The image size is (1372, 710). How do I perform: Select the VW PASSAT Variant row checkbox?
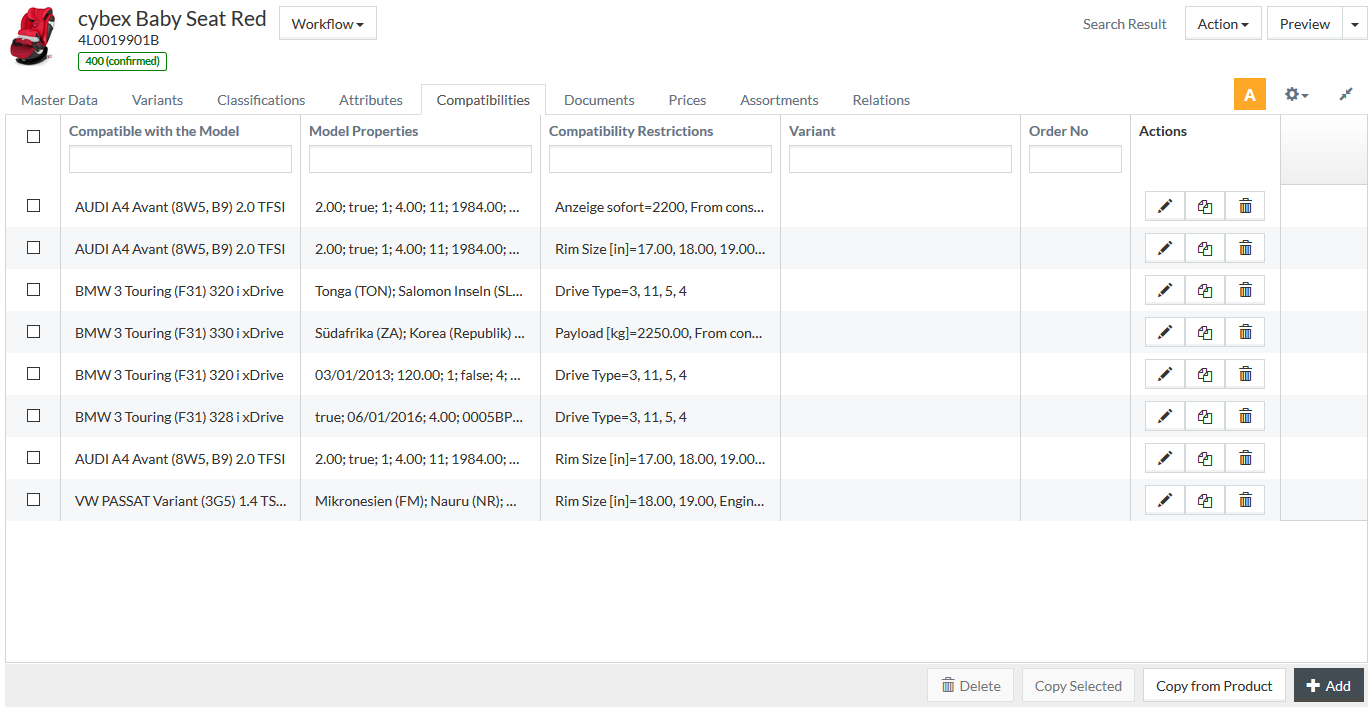(x=33, y=500)
